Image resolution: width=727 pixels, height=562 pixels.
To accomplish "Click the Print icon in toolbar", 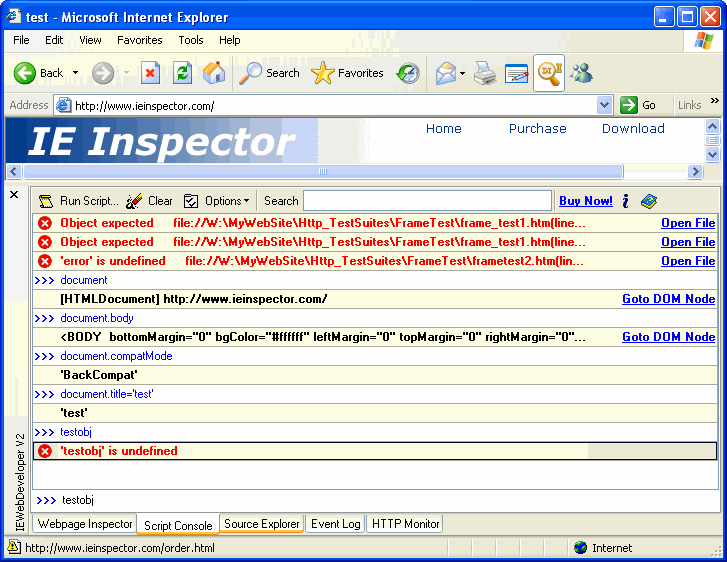I will tap(485, 73).
